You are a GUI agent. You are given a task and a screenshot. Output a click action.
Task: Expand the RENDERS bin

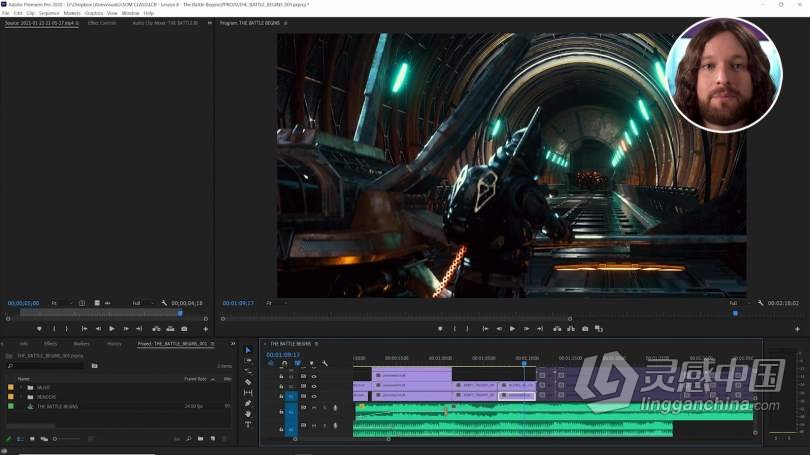click(21, 397)
